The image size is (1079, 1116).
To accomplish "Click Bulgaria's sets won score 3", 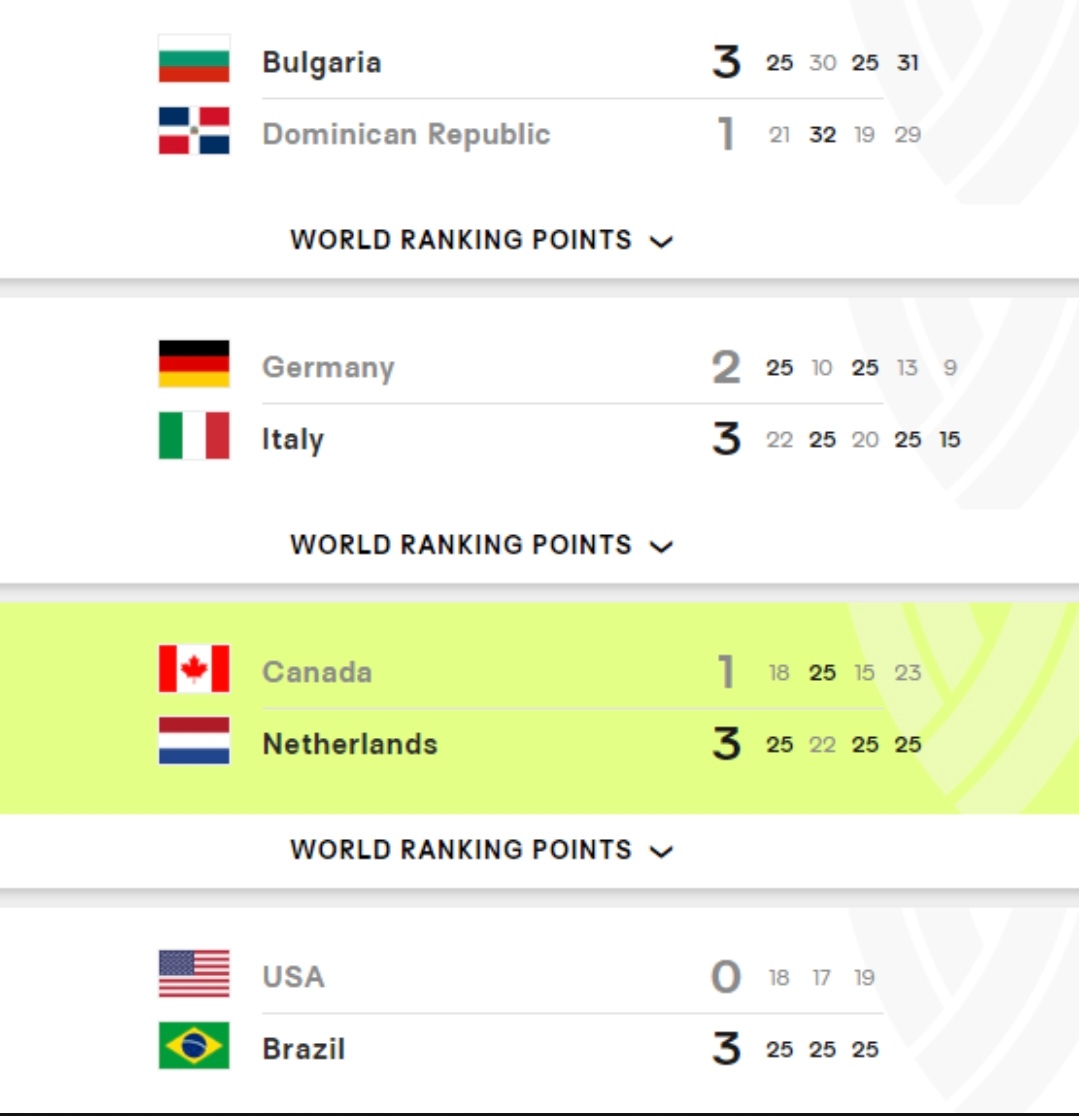I will point(726,63).
